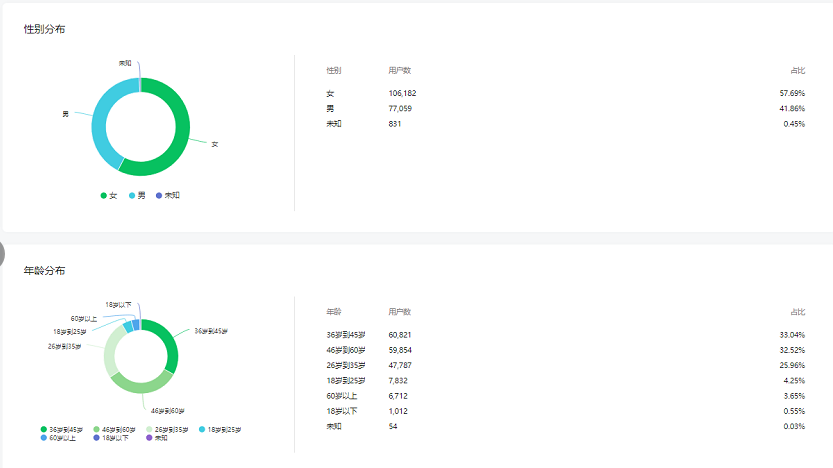This screenshot has height=468, width=833.
Task: Click the 性别分布 section title
Action: point(44,29)
